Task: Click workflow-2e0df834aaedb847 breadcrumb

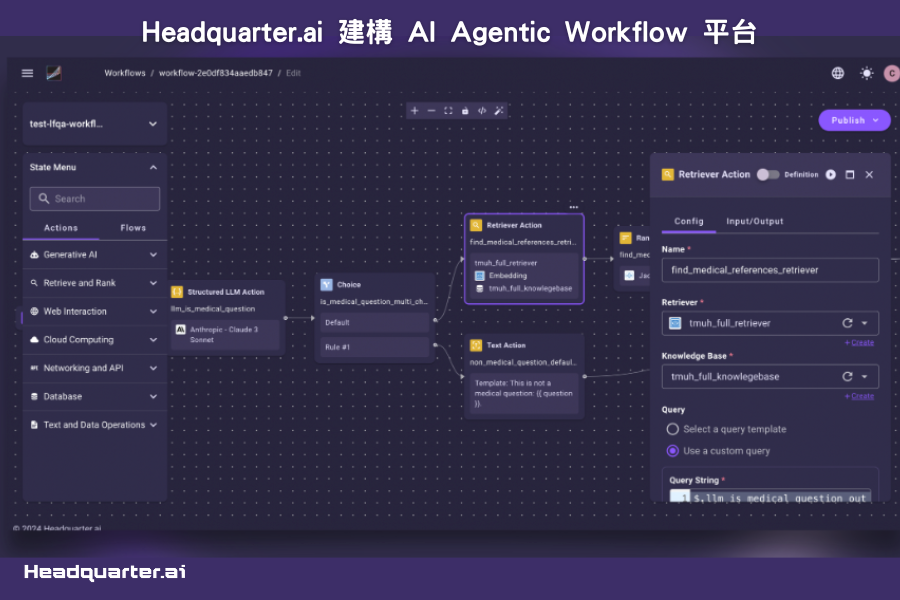Action: [215, 73]
